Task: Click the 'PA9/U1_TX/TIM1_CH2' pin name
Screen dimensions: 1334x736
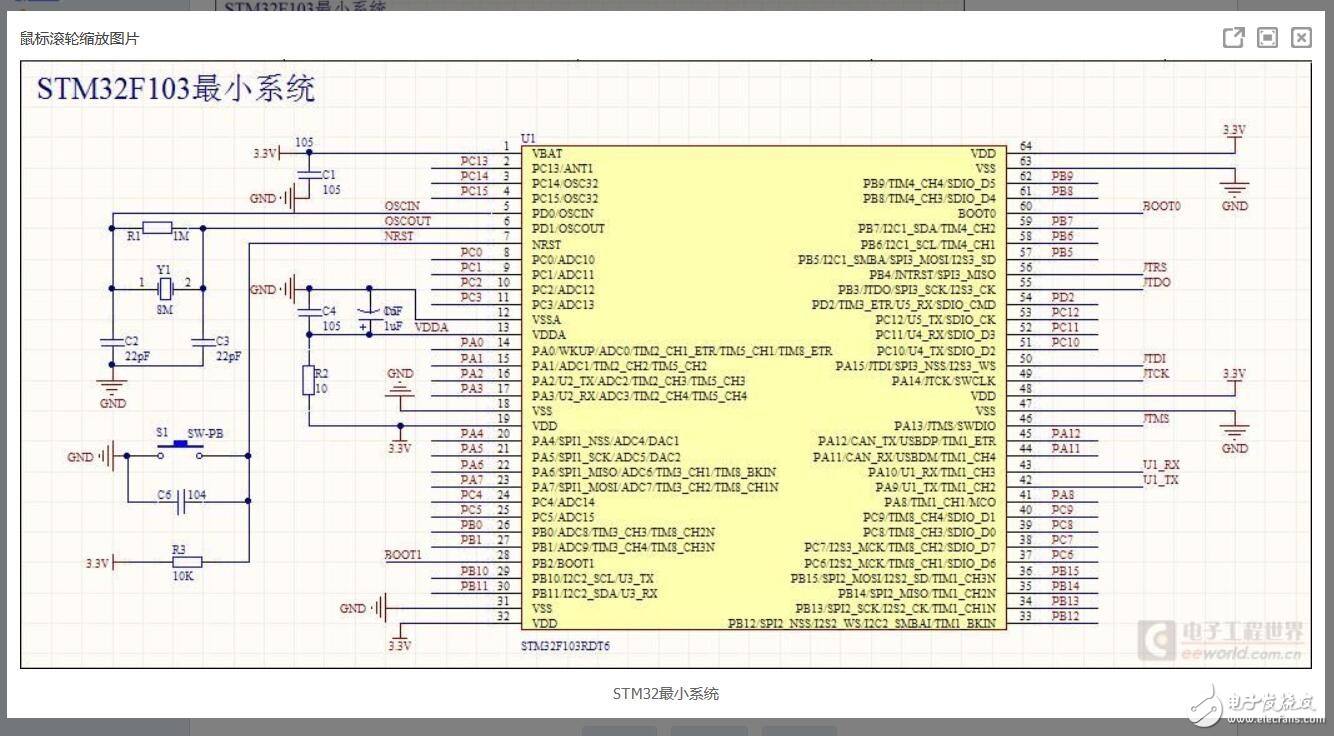Action: pyautogui.click(x=936, y=487)
